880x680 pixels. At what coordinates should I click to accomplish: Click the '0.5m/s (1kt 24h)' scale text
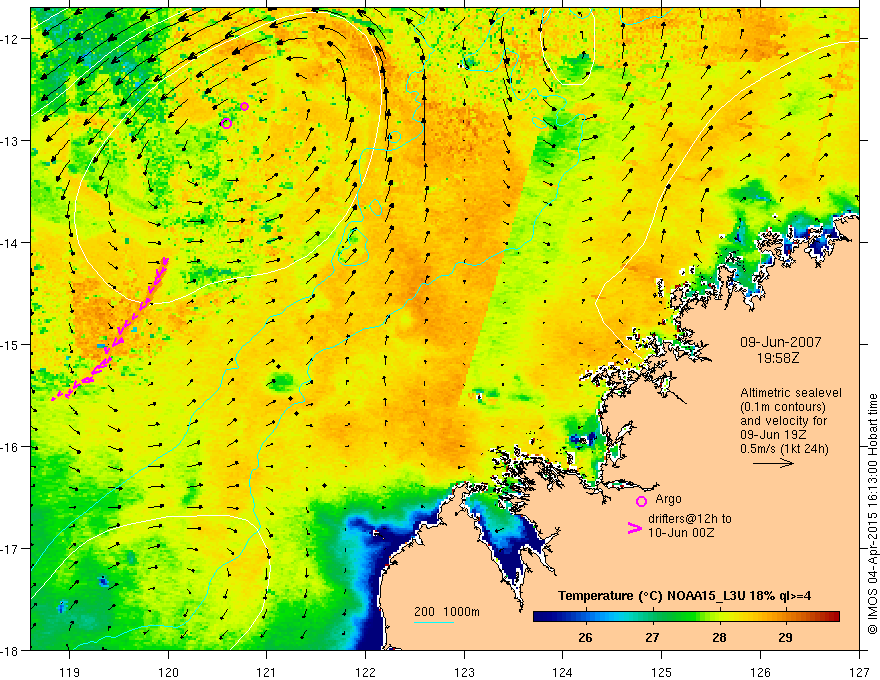[784, 448]
